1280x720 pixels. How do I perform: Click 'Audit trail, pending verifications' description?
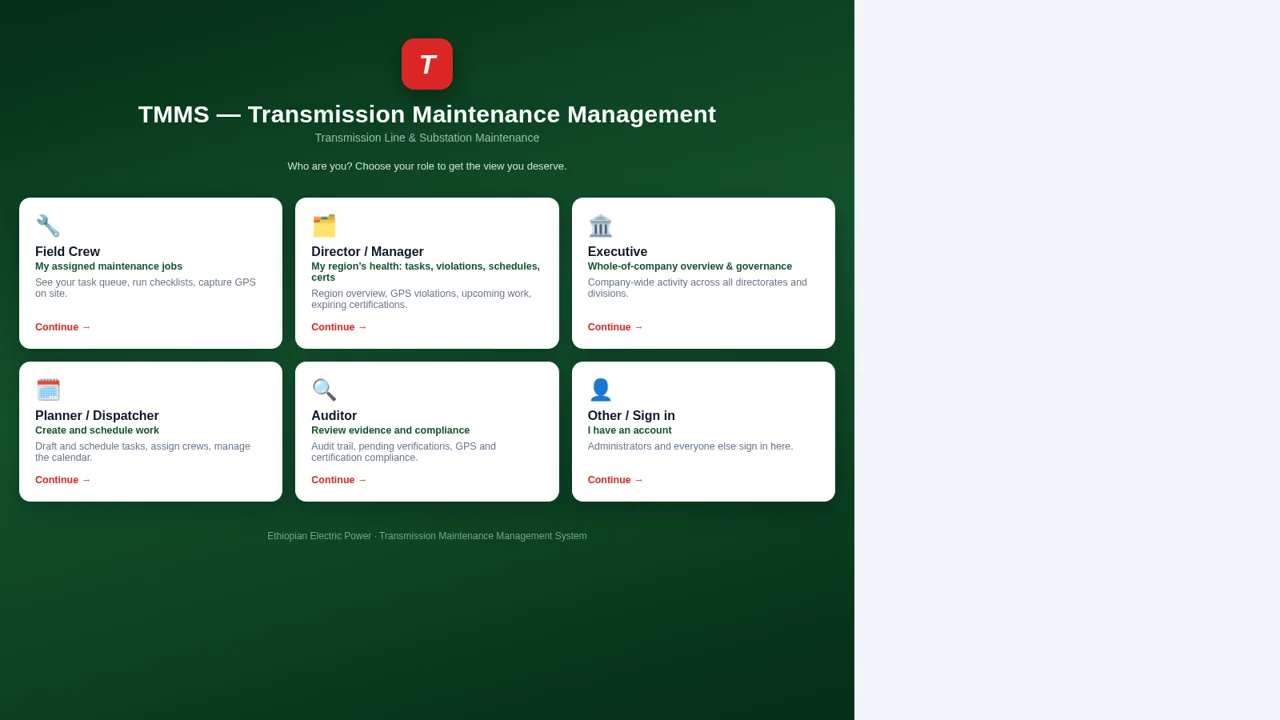[x=404, y=452]
